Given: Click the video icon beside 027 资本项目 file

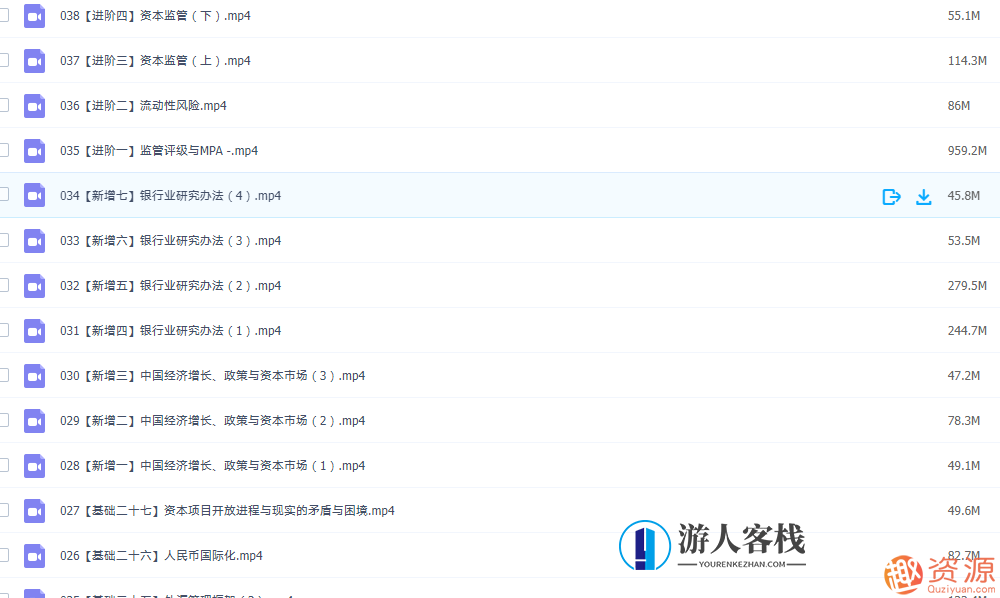Looking at the screenshot, I should [34, 510].
